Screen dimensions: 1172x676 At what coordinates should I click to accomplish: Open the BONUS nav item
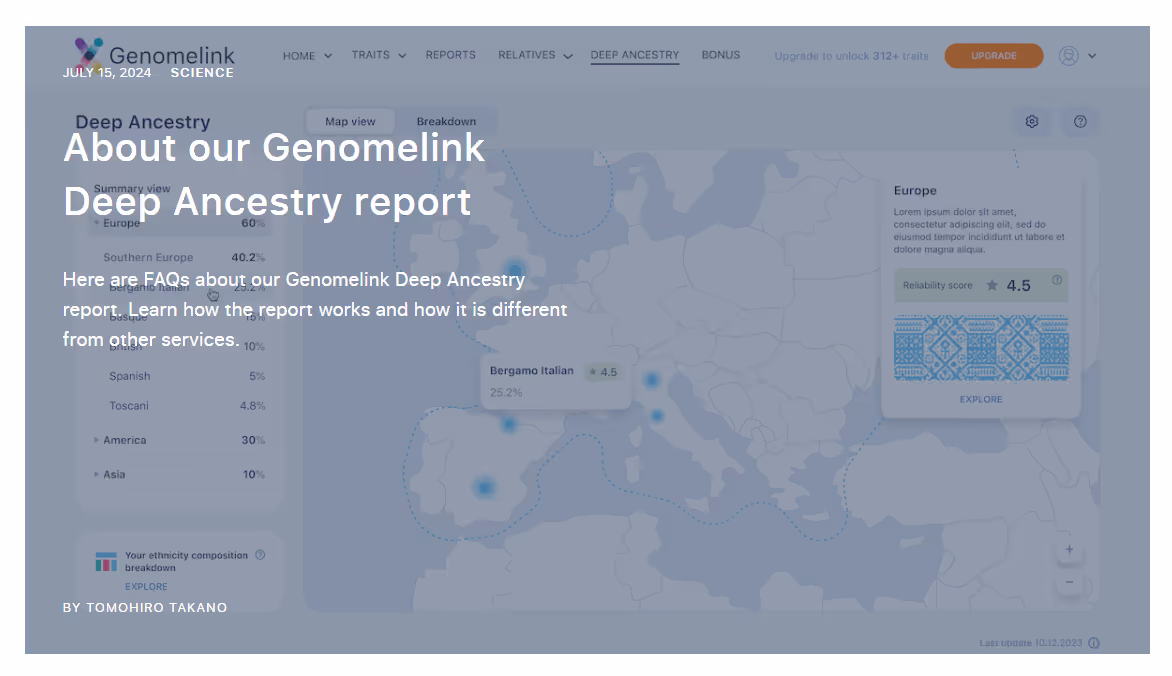coord(721,55)
